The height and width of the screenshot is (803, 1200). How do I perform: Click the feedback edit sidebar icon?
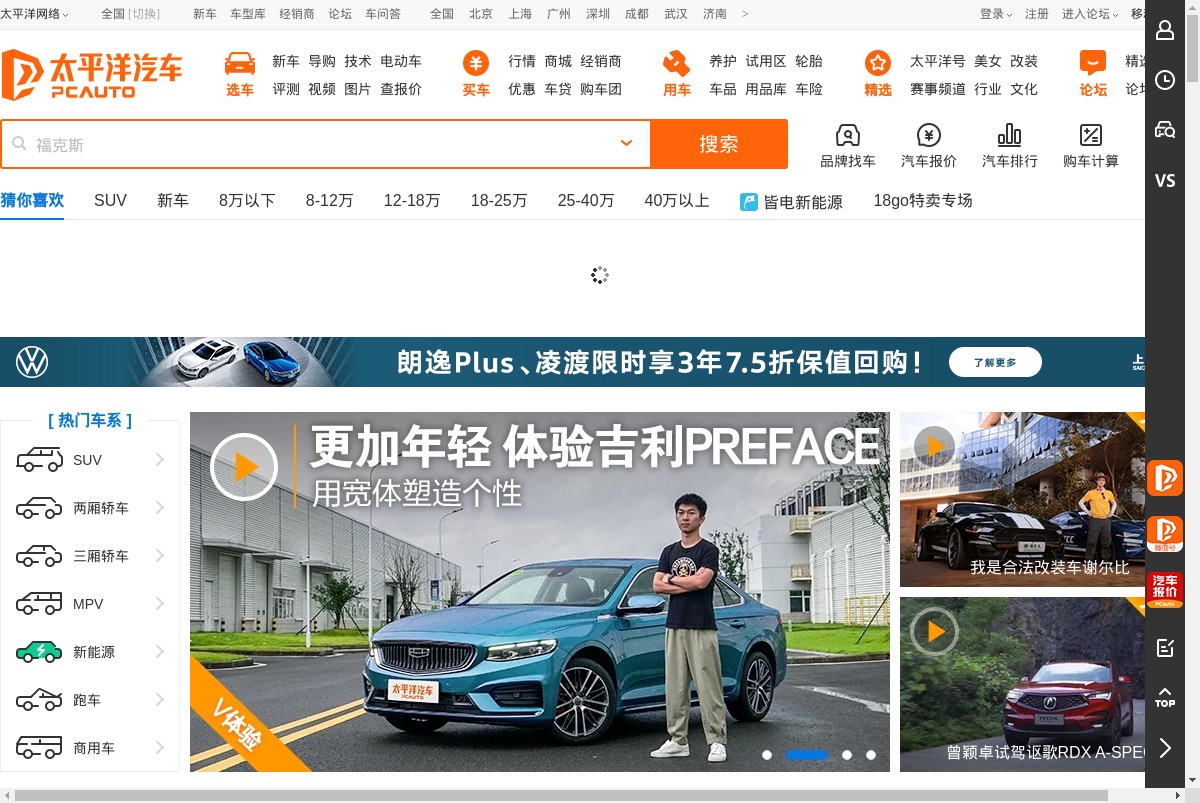1165,648
